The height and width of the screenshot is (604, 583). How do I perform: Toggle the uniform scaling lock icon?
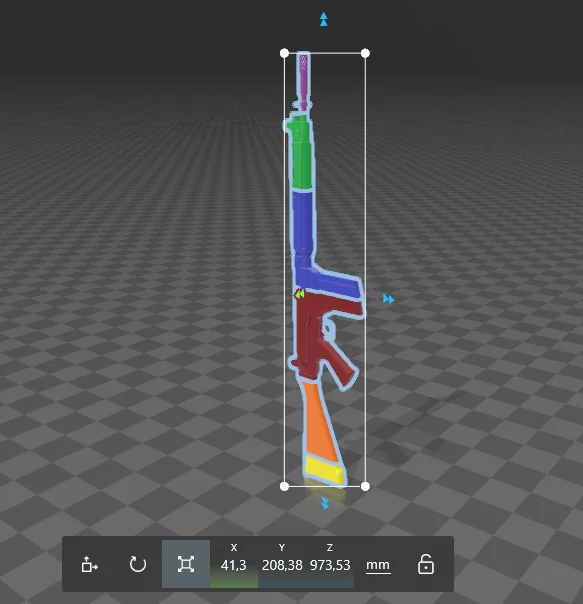click(x=426, y=565)
